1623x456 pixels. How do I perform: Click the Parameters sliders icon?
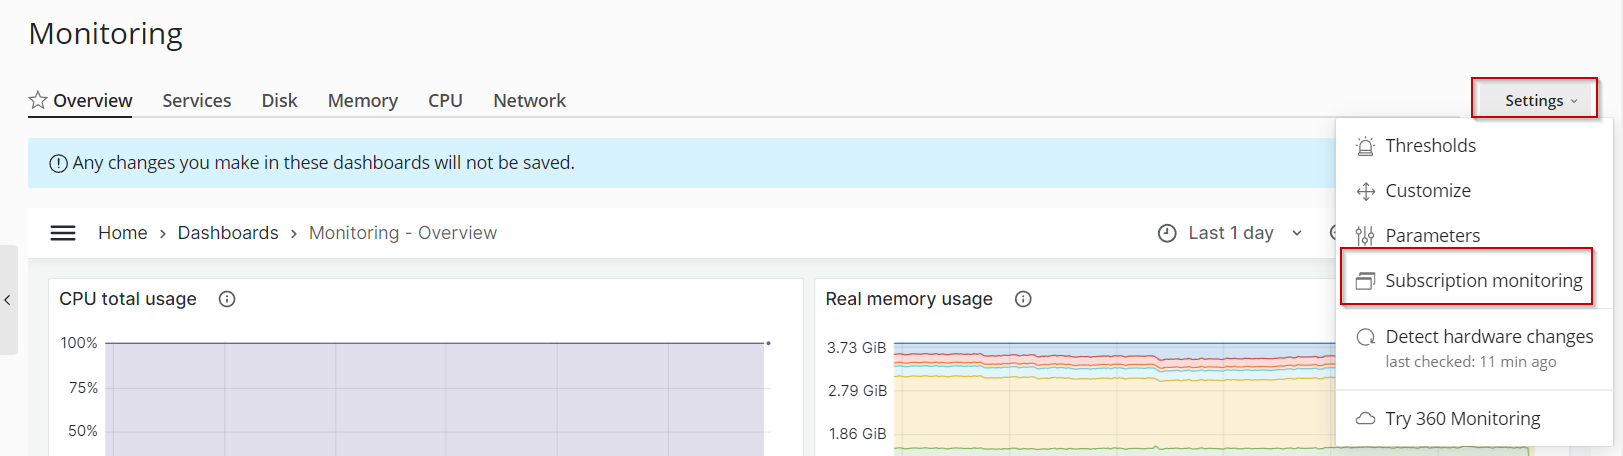tap(1365, 236)
